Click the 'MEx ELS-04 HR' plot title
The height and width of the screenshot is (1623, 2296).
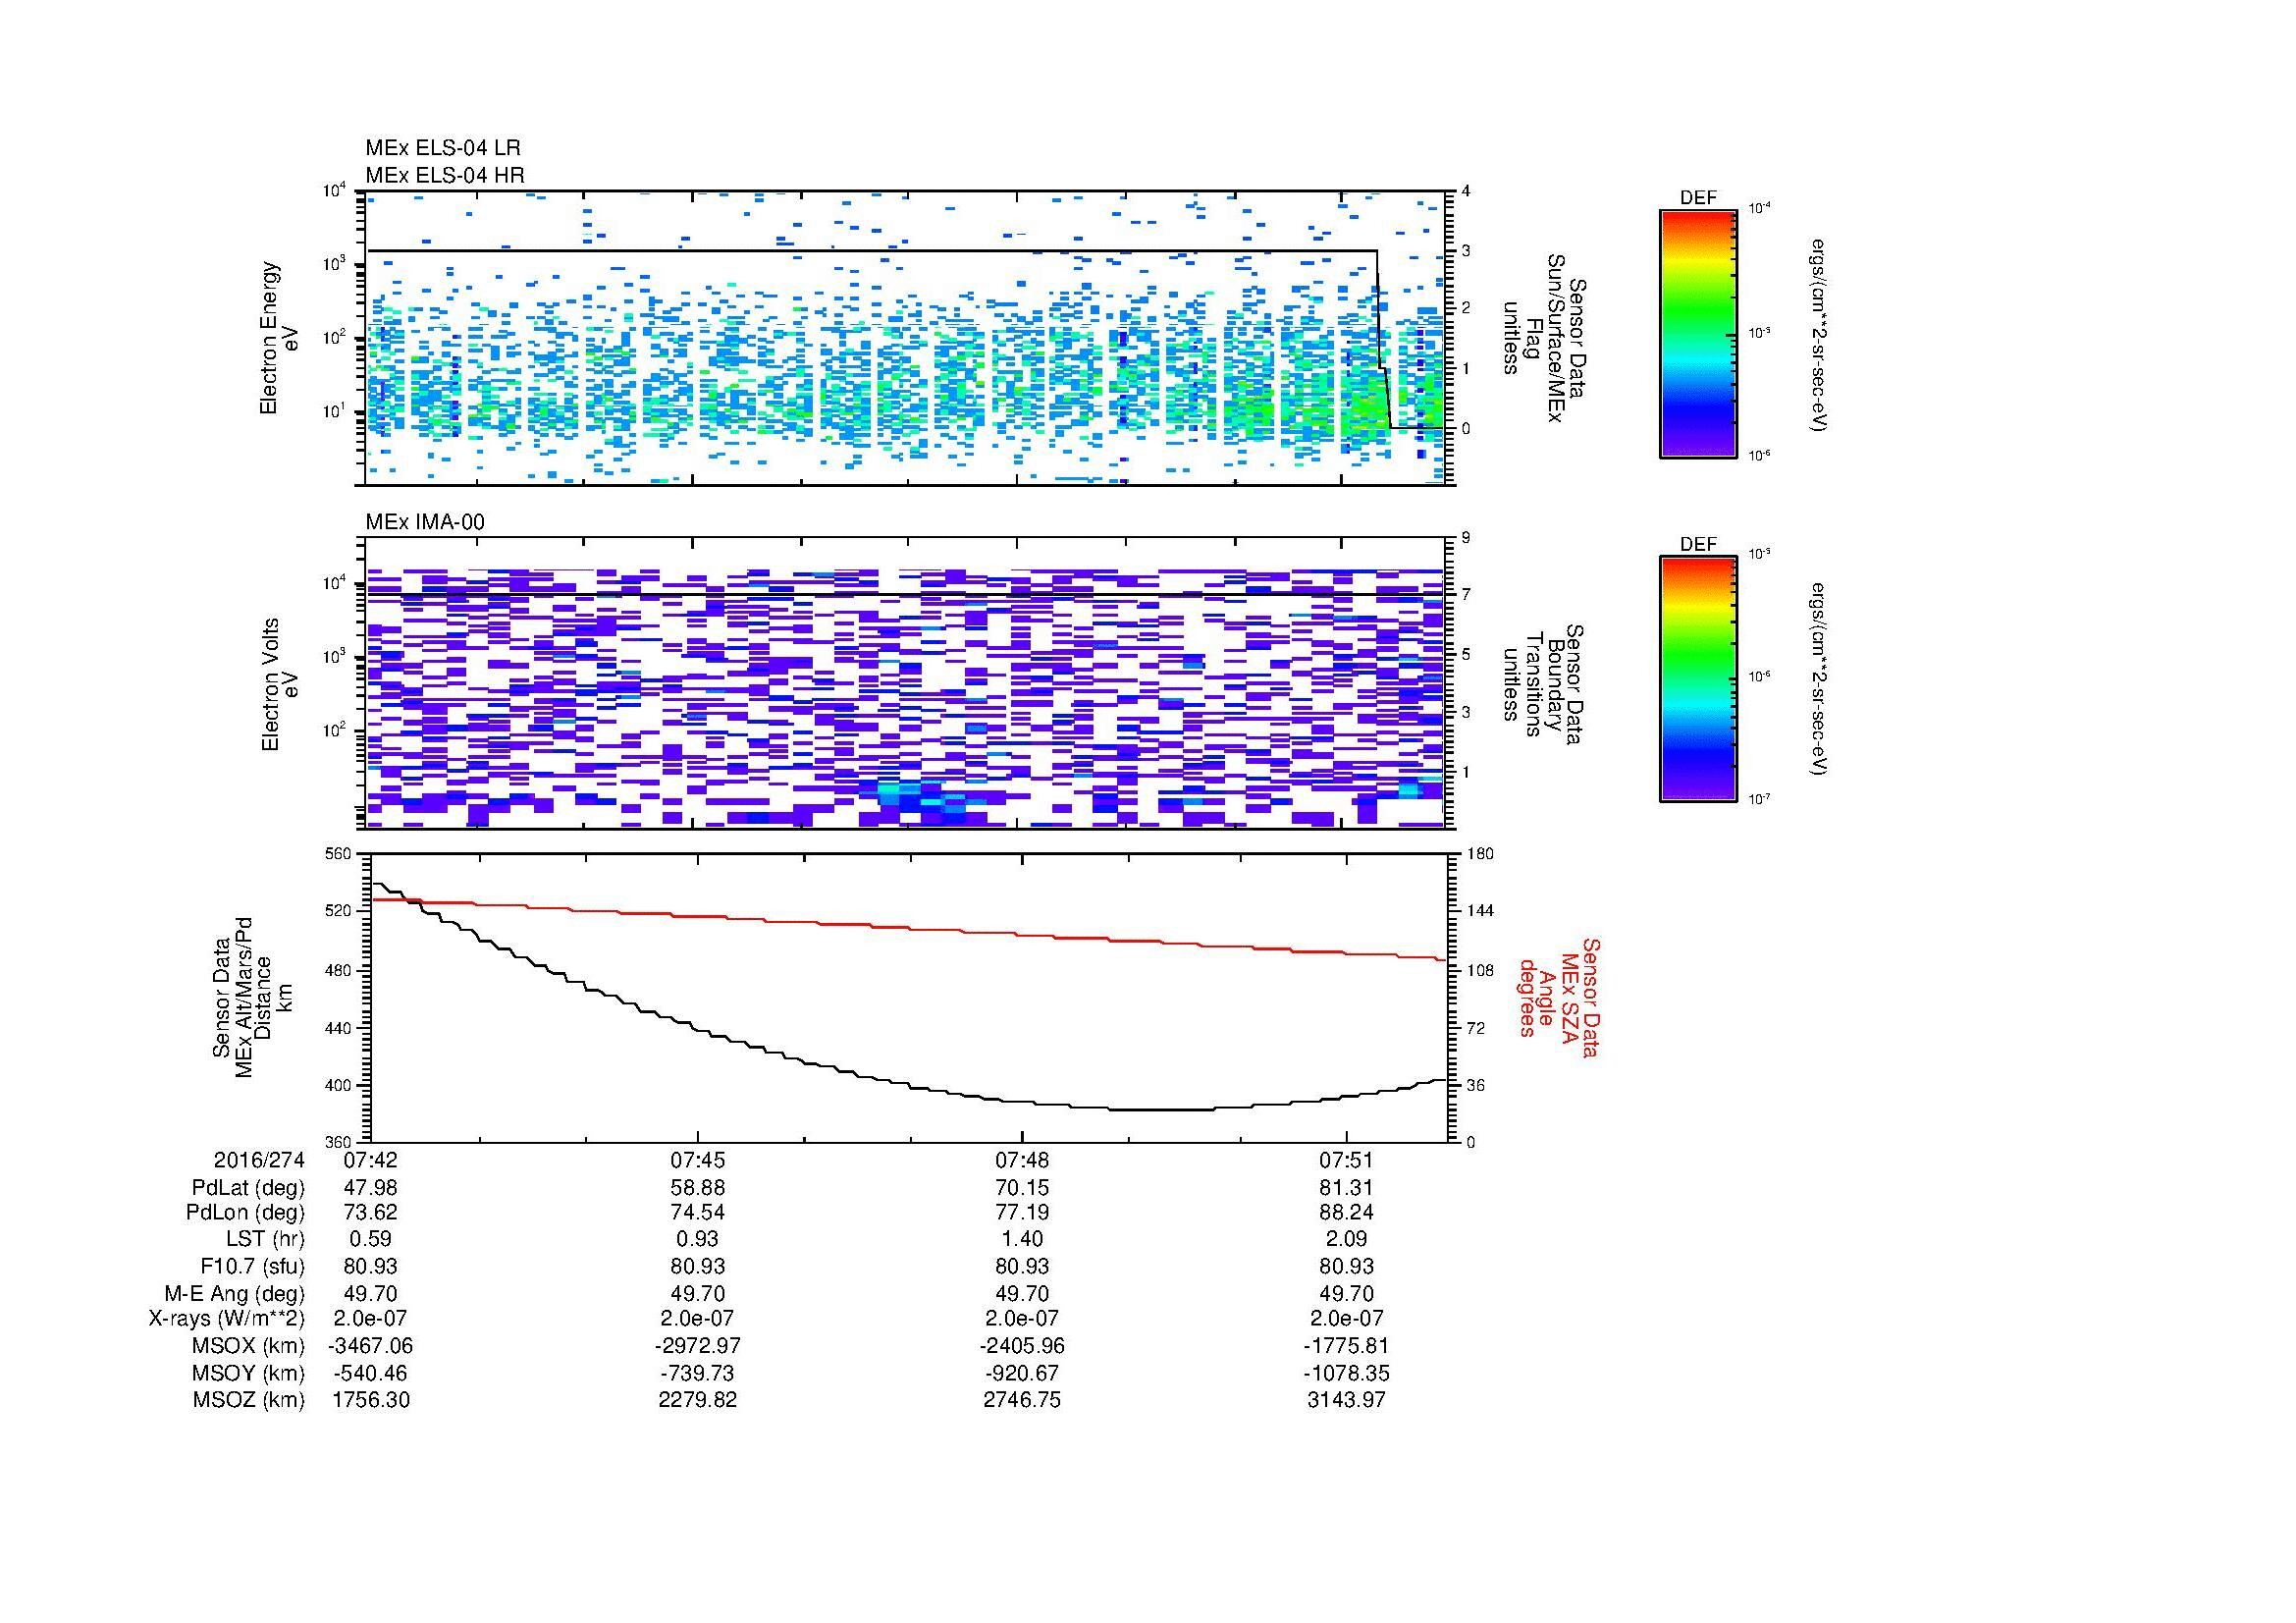click(445, 175)
